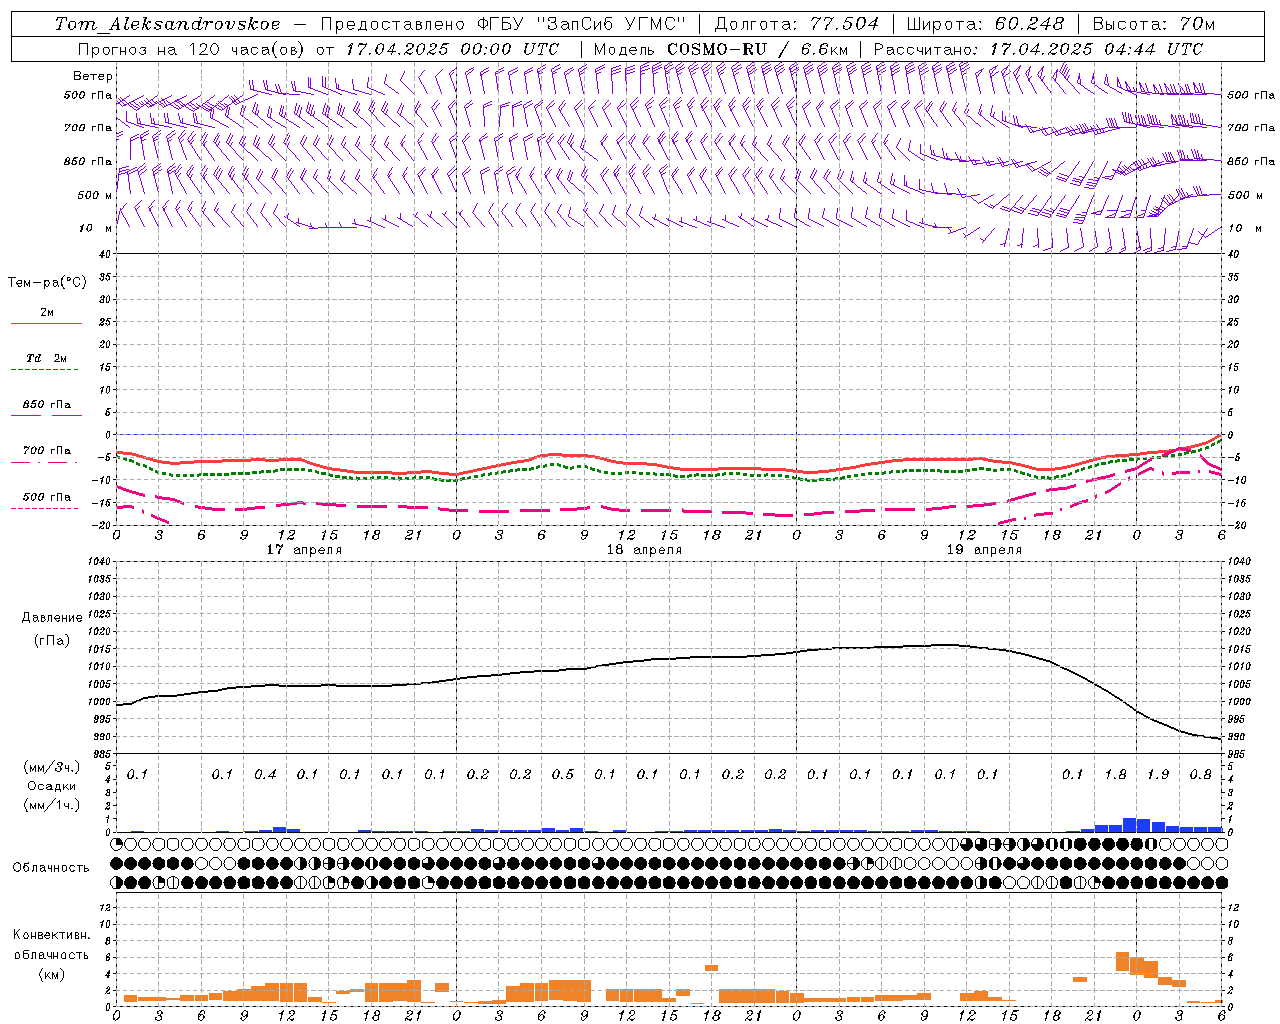
Task: Select the Облачность cloud cover label
Action: [51, 868]
